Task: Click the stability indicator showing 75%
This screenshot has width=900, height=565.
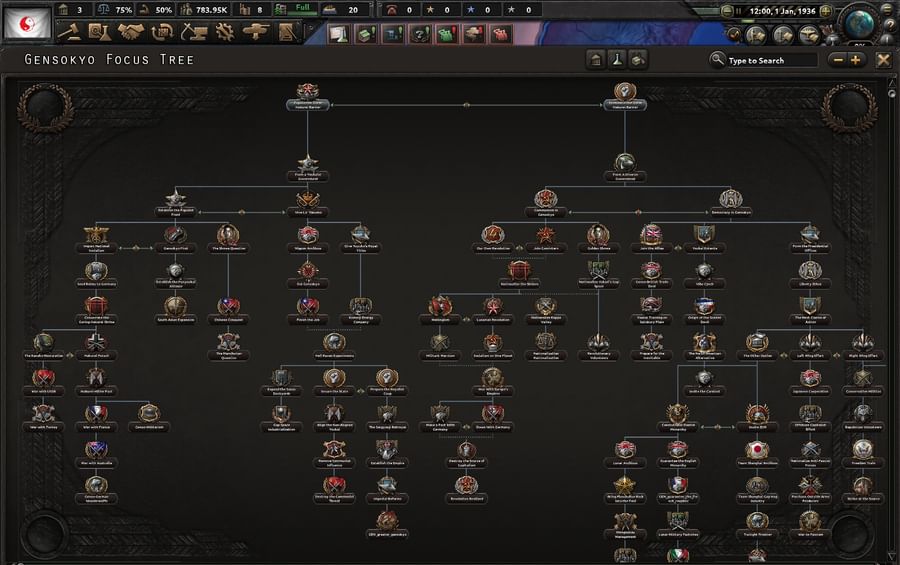Action: coord(114,9)
